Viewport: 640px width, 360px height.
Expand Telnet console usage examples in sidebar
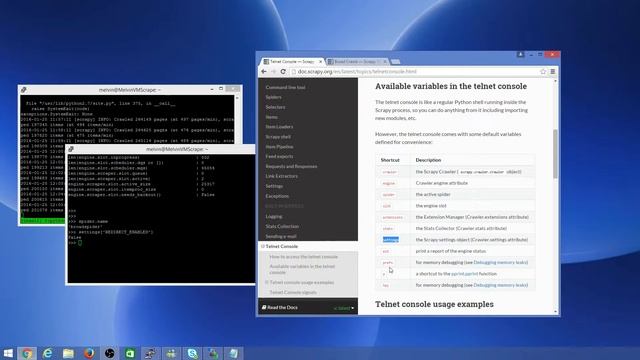coord(267,282)
